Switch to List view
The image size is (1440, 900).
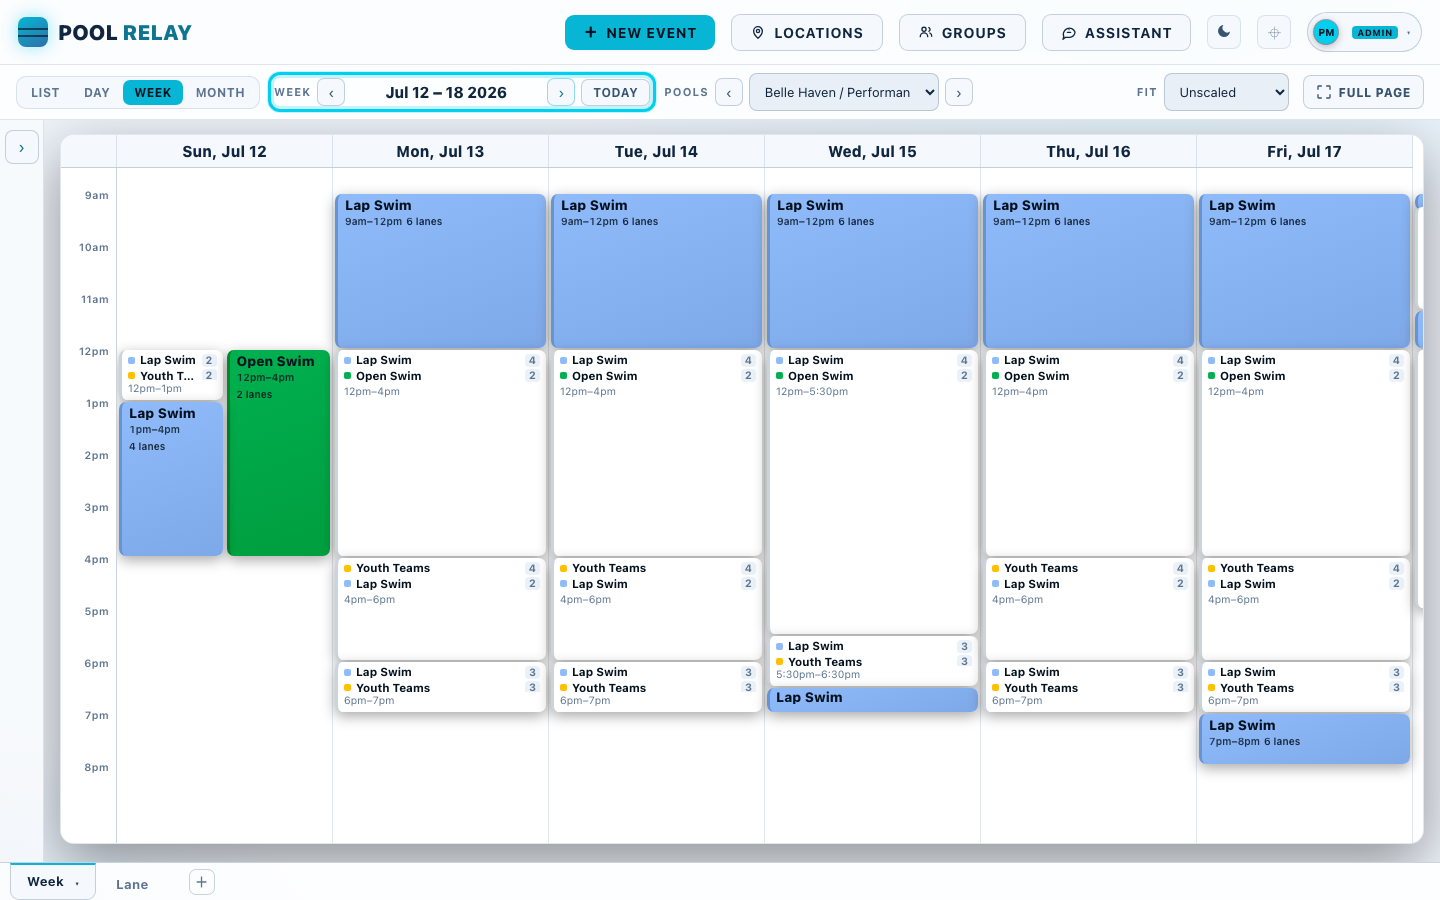coord(45,92)
